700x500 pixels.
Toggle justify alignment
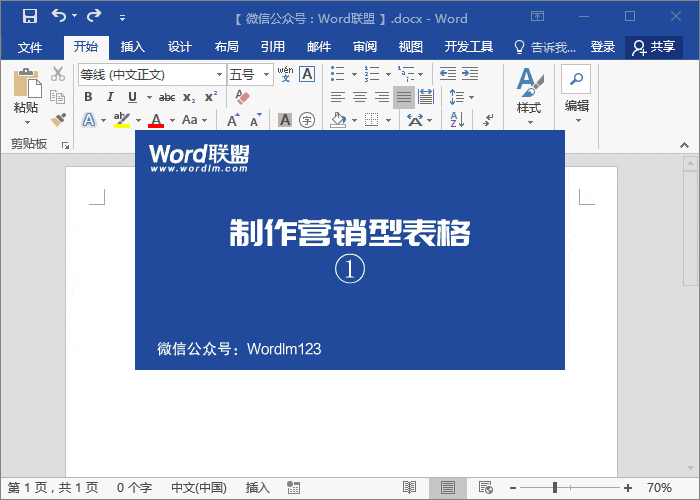point(404,97)
